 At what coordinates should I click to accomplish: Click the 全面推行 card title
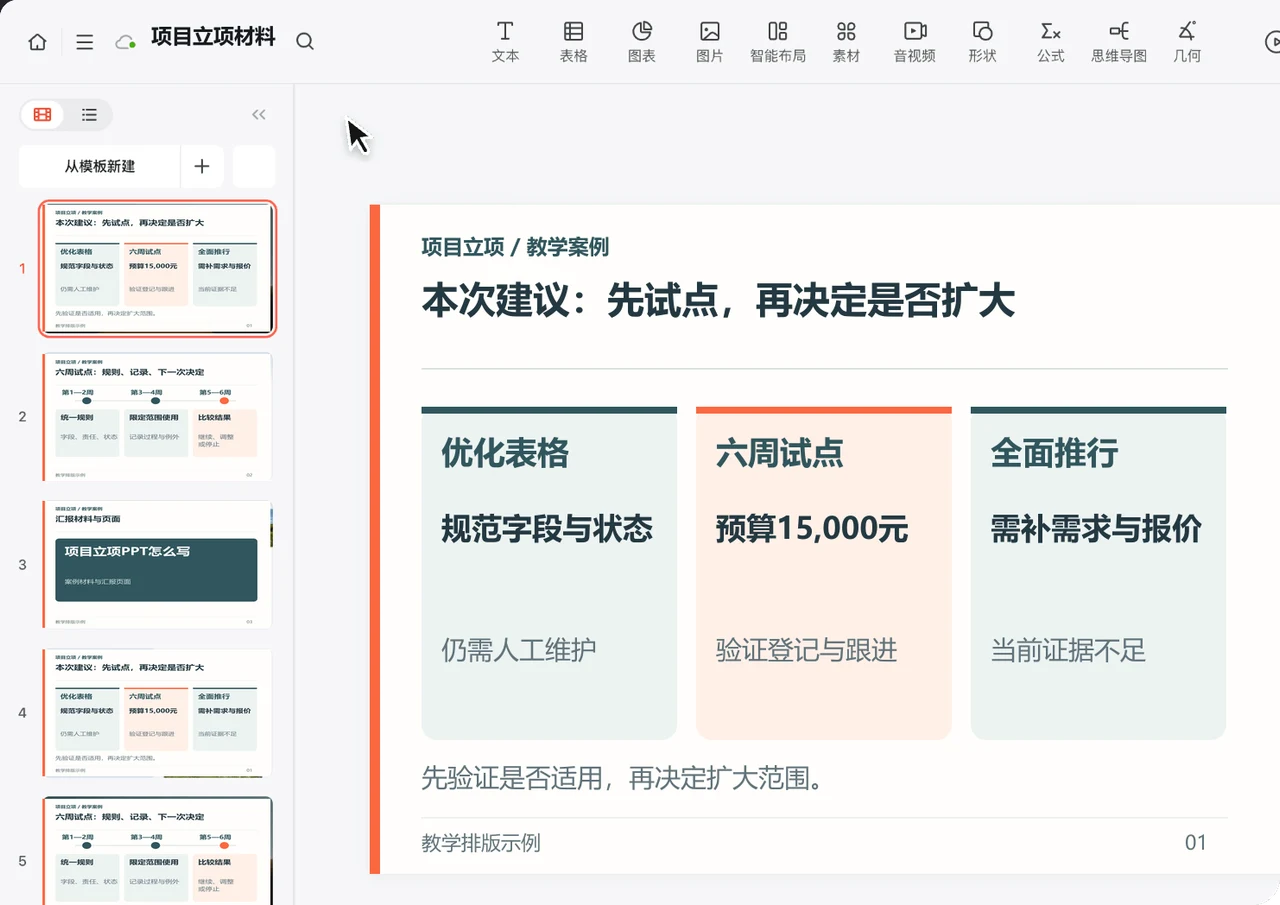pos(1054,453)
